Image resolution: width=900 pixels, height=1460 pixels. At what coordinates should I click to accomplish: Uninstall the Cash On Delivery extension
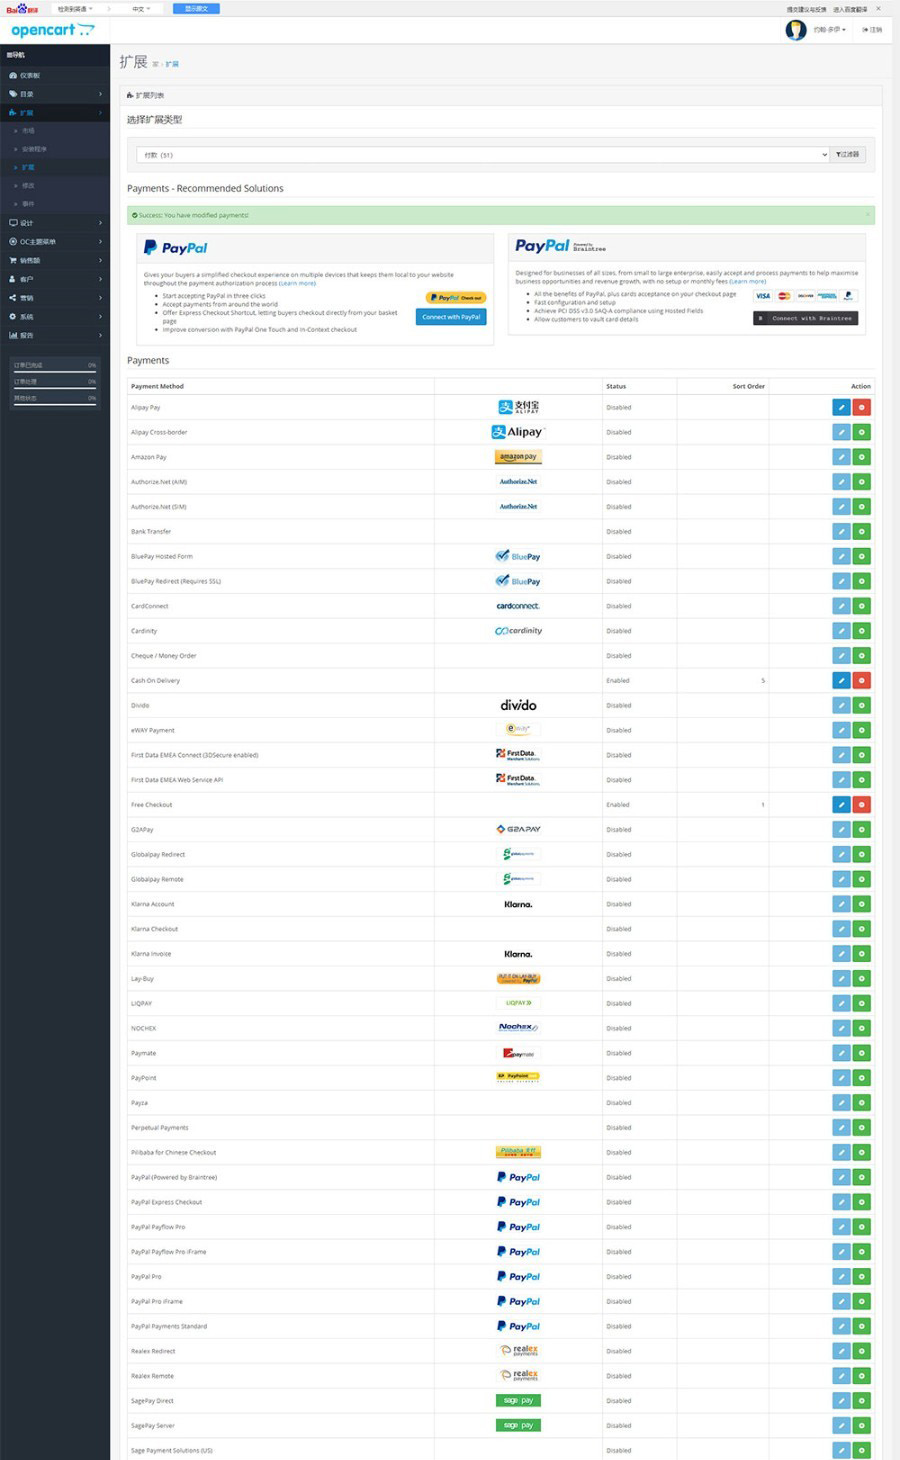861,680
